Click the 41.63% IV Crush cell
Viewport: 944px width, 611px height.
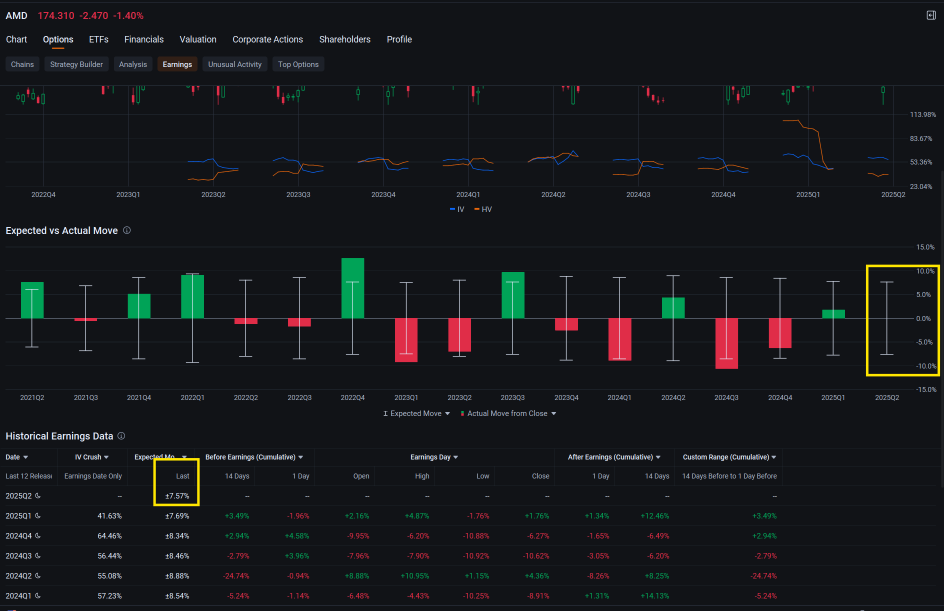110,516
